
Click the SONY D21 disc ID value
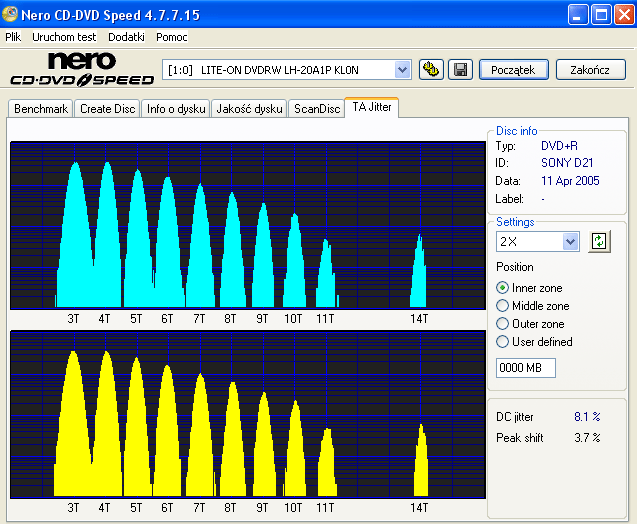coord(567,163)
